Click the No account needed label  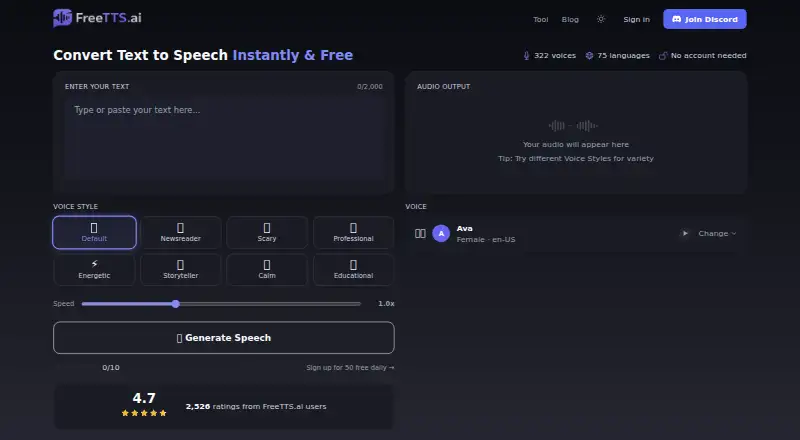709,56
